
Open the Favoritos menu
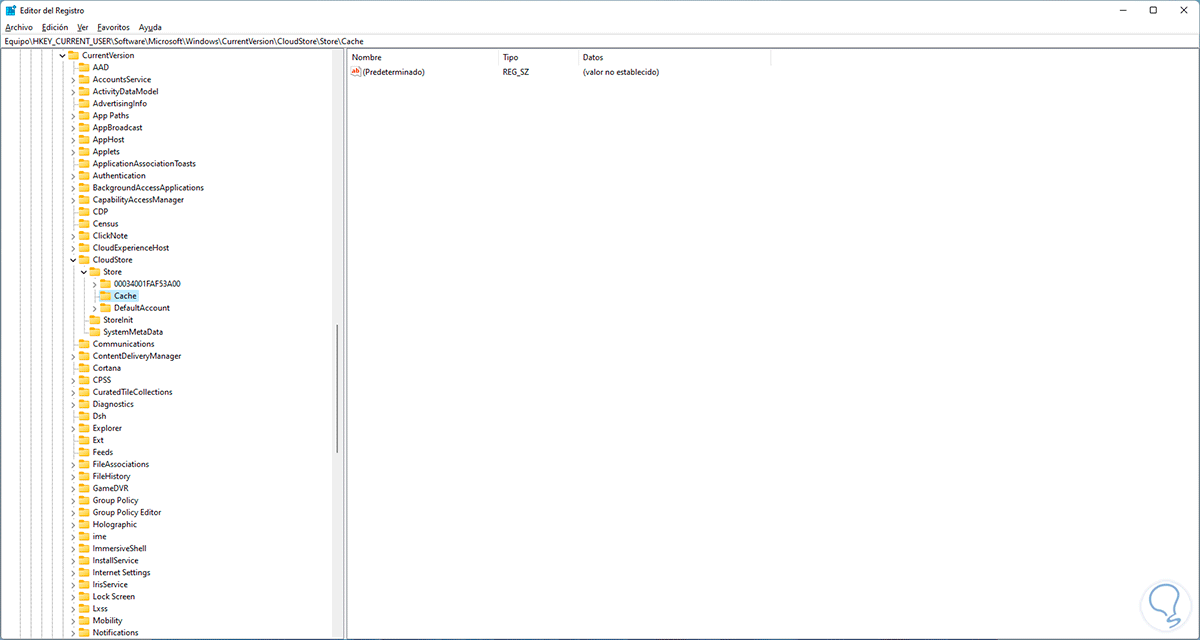pyautogui.click(x=113, y=27)
